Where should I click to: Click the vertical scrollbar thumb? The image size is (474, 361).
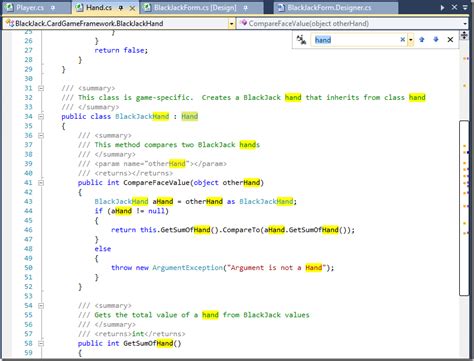click(464, 208)
